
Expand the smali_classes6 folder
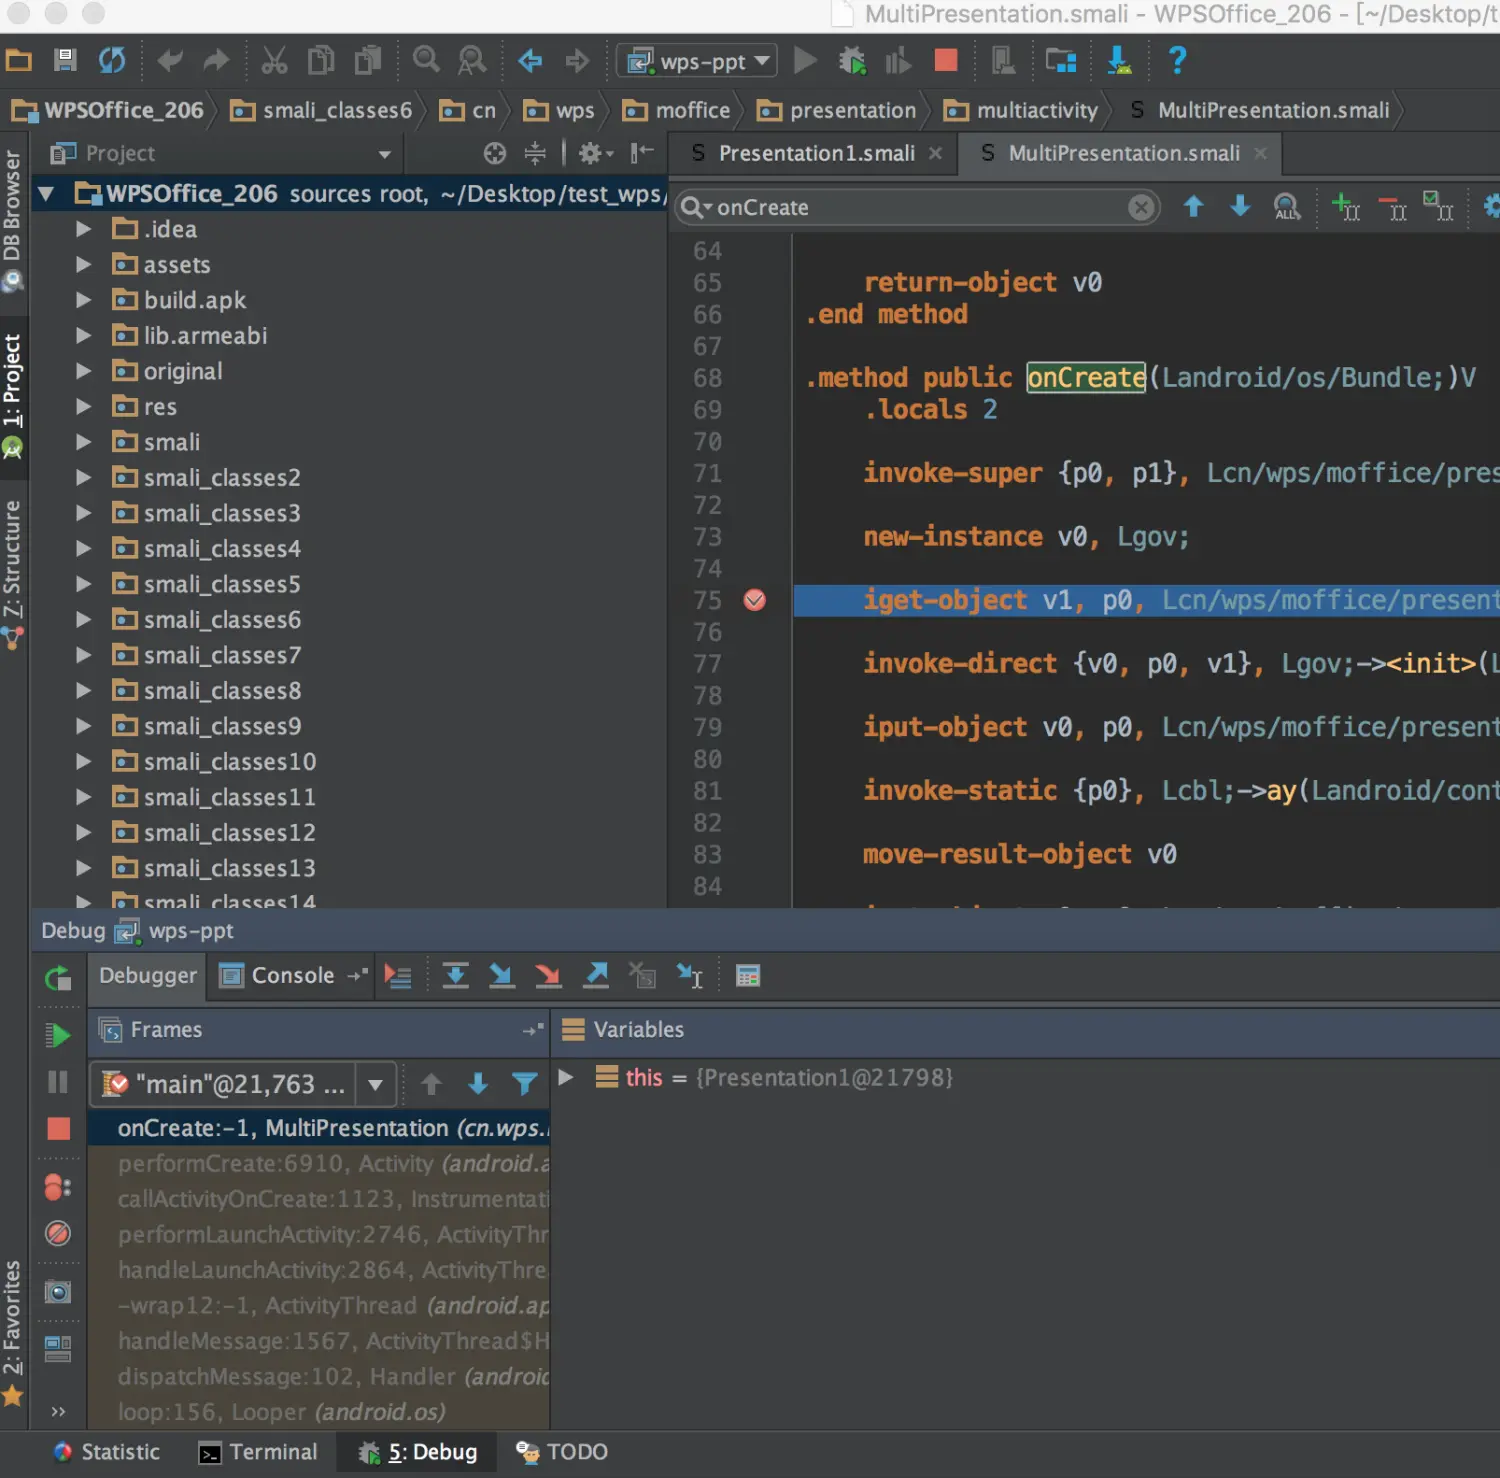[x=84, y=620]
